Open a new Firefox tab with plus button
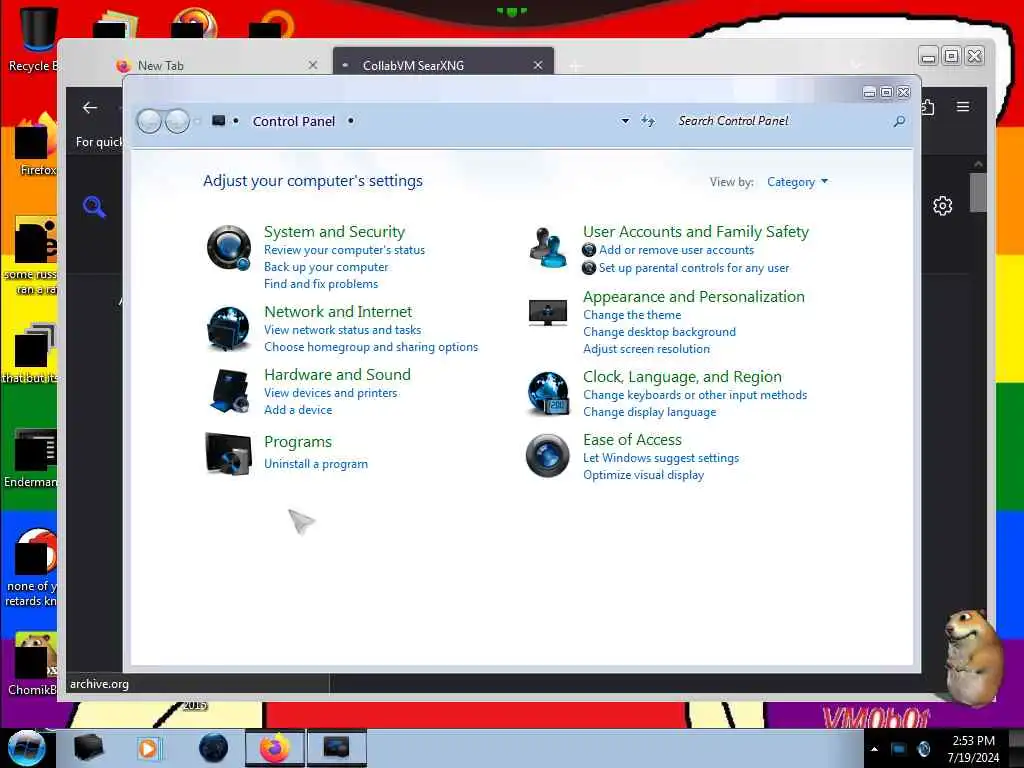The image size is (1024, 768). (x=575, y=66)
